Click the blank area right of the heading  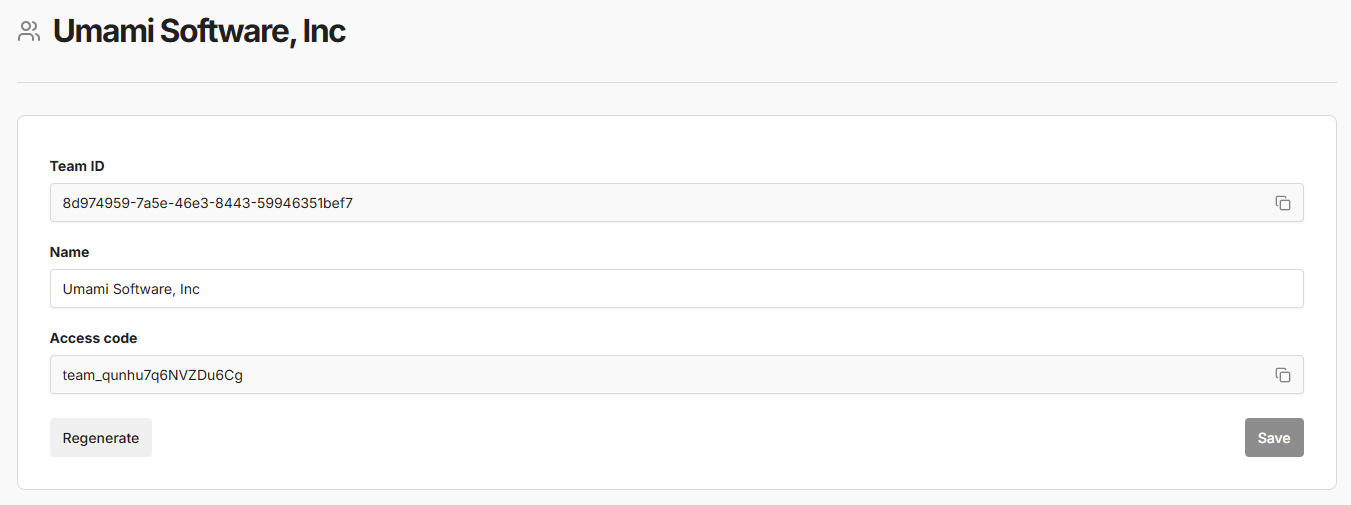click(800, 31)
